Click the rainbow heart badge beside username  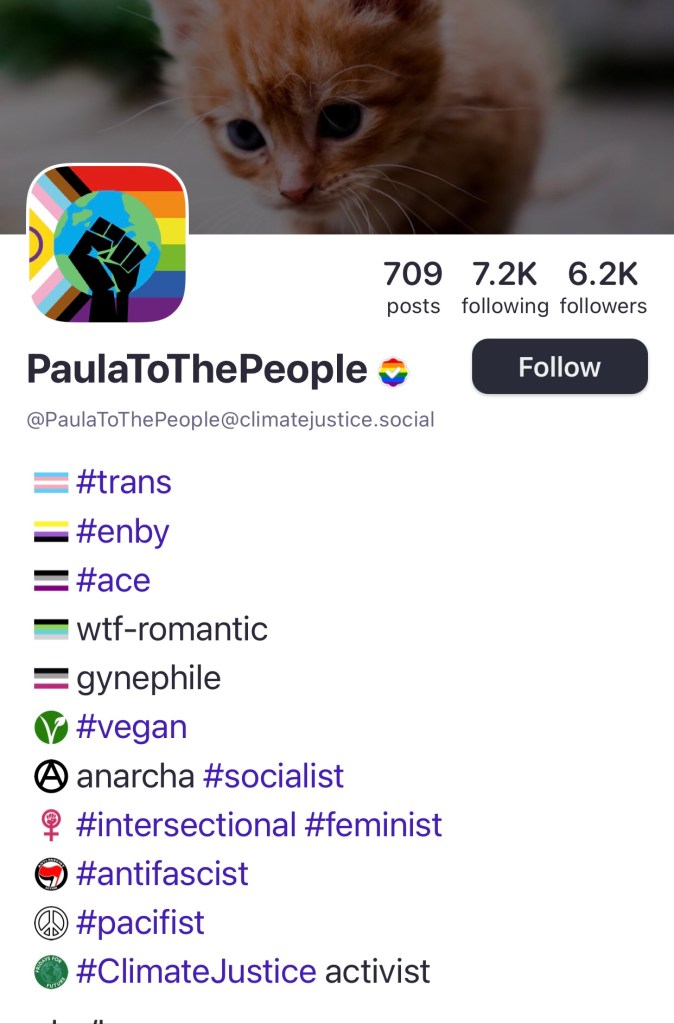(x=393, y=372)
